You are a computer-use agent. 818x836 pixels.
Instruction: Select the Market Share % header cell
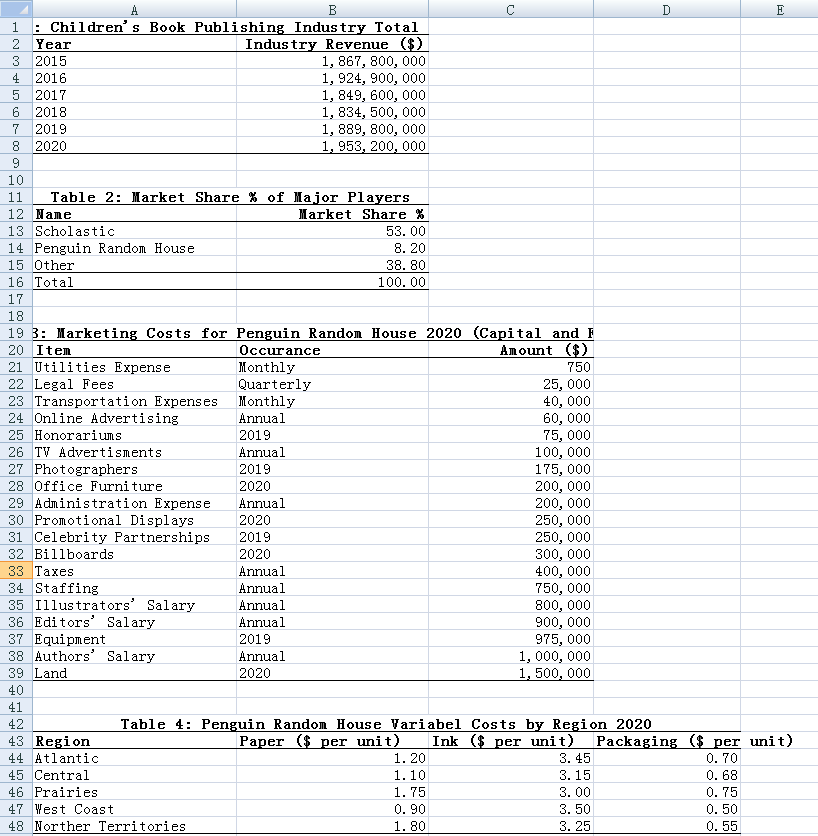pos(332,214)
